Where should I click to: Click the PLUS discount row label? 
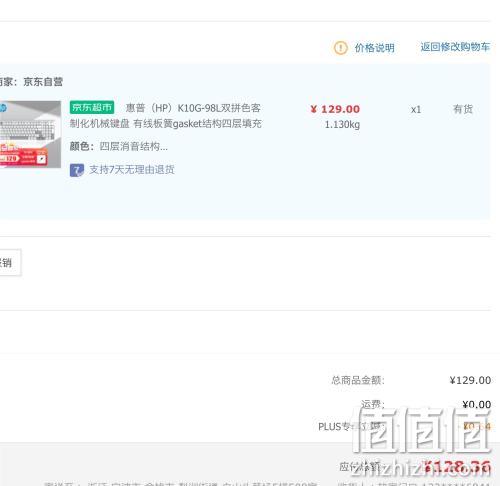tap(351, 426)
